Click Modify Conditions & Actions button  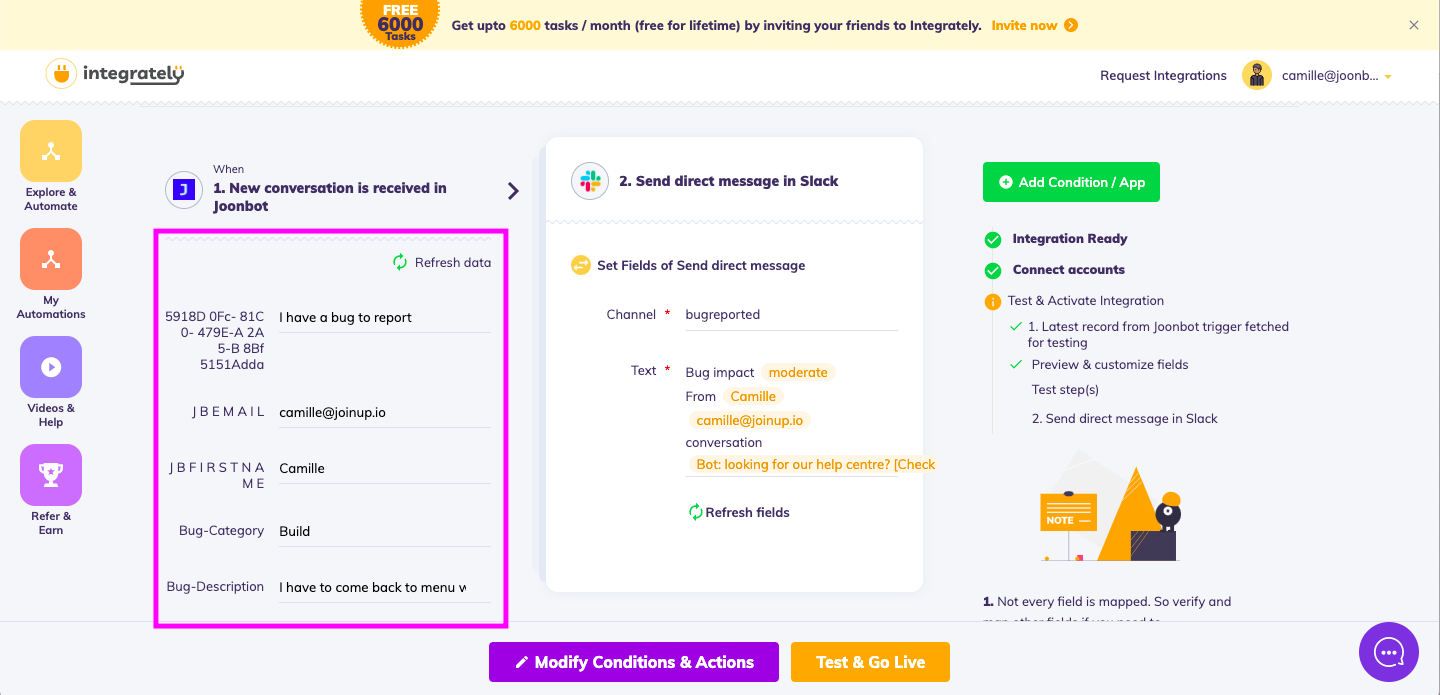coord(634,662)
